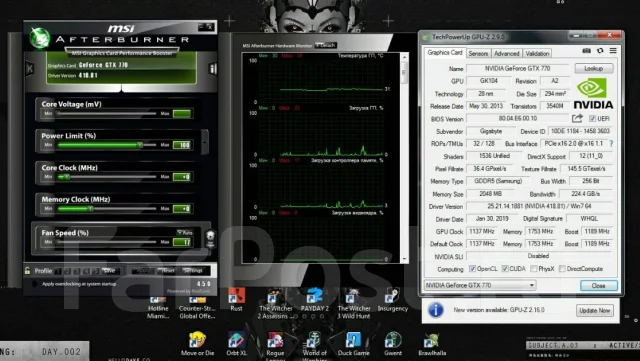Viewport: 640px width, 361px height.
Task: Open Afterburner Settings button
Action: tap(193, 271)
